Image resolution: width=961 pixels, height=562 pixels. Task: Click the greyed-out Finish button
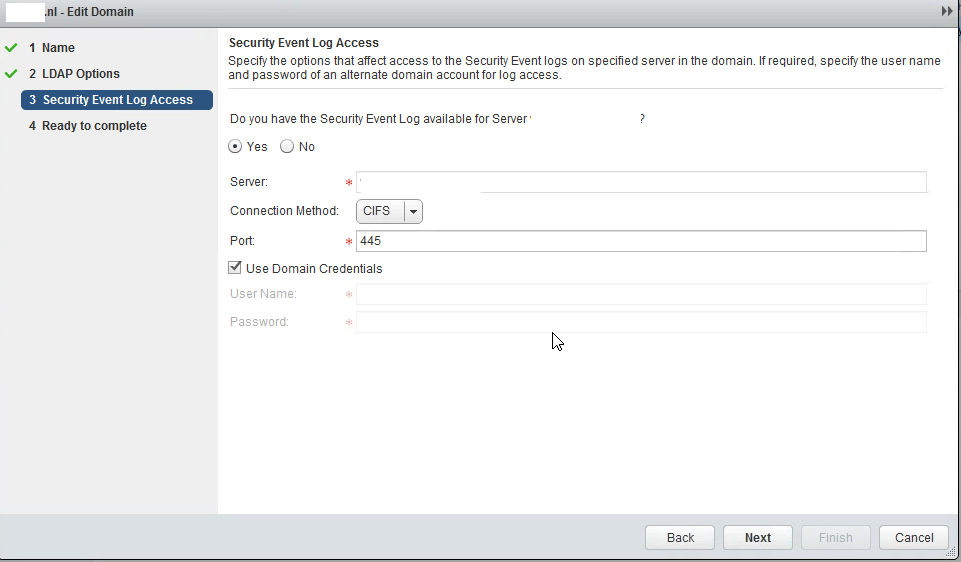tap(835, 537)
